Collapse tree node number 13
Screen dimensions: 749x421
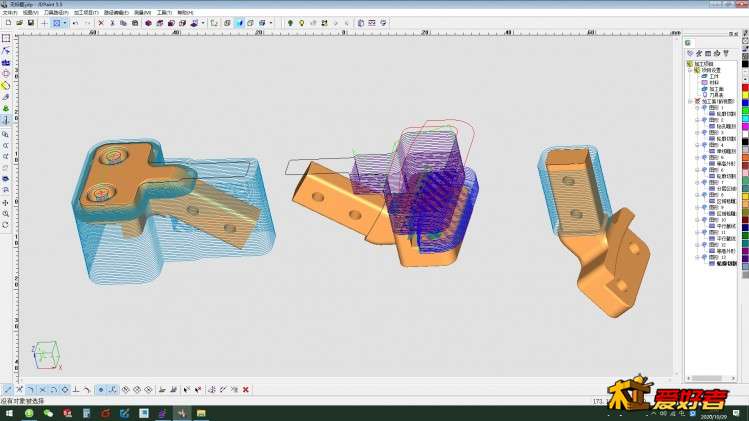[x=697, y=257]
